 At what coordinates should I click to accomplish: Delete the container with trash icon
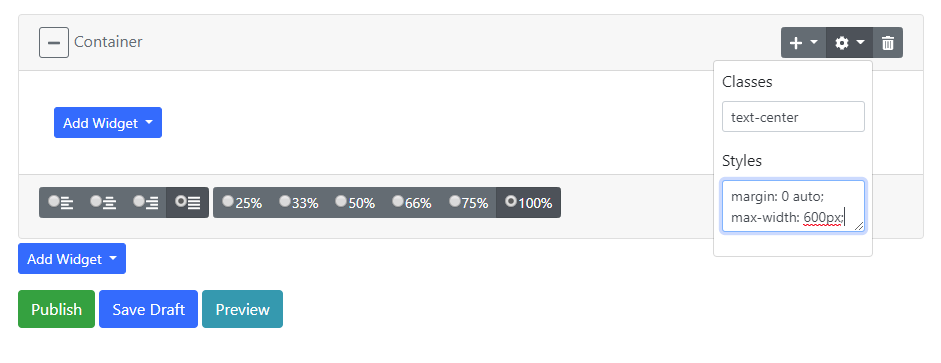[x=888, y=43]
